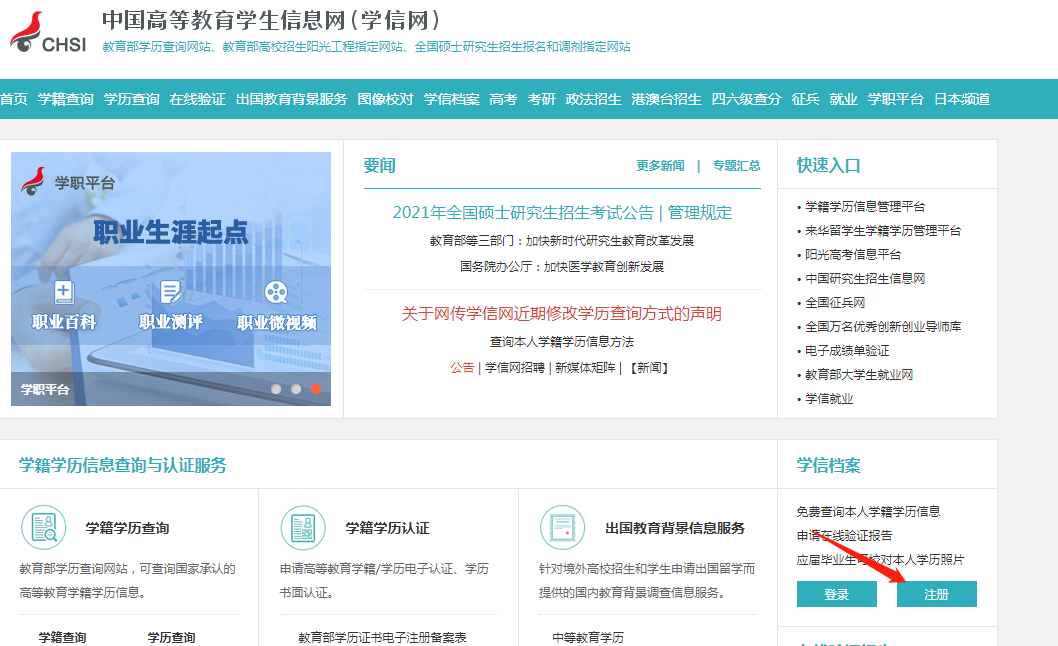This screenshot has height=646, width=1058.
Task: Select the second carousel dot indicator
Action: pyautogui.click(x=296, y=389)
